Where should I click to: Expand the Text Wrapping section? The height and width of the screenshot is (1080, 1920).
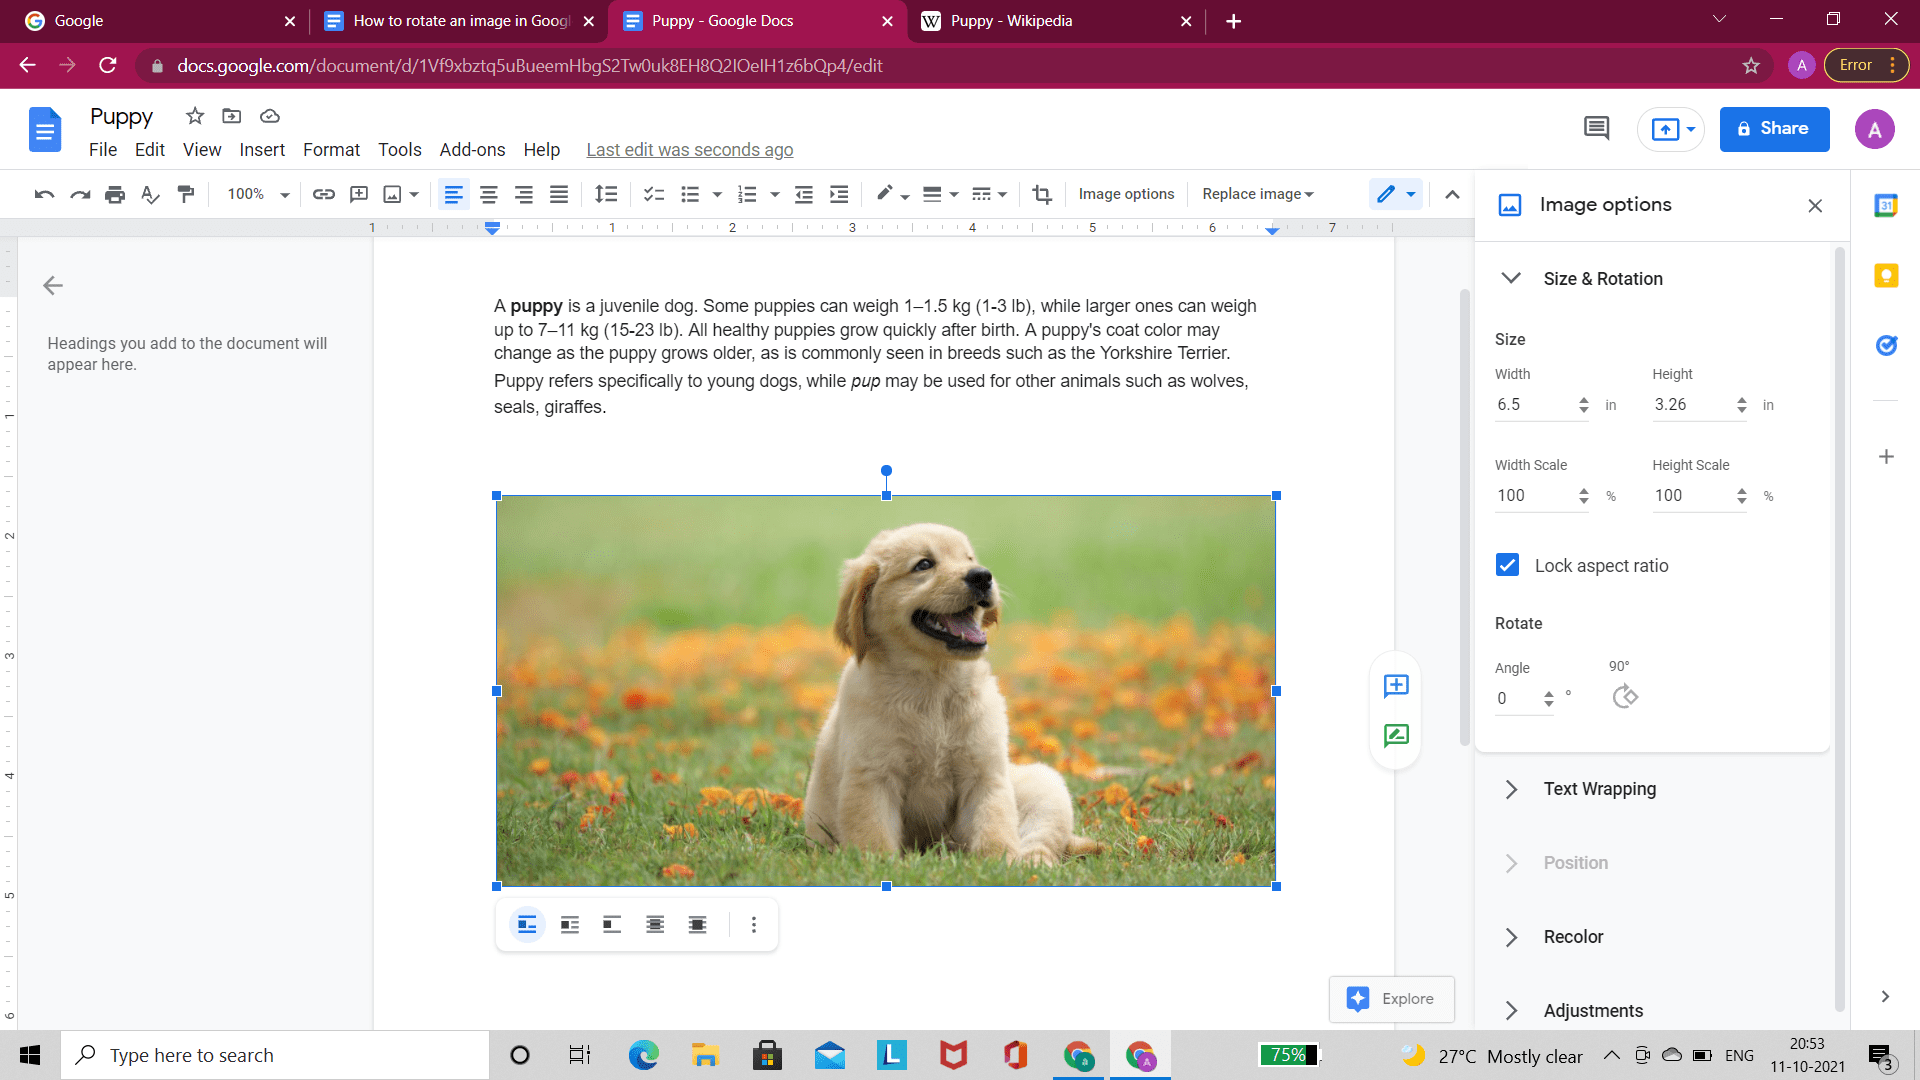pyautogui.click(x=1598, y=789)
